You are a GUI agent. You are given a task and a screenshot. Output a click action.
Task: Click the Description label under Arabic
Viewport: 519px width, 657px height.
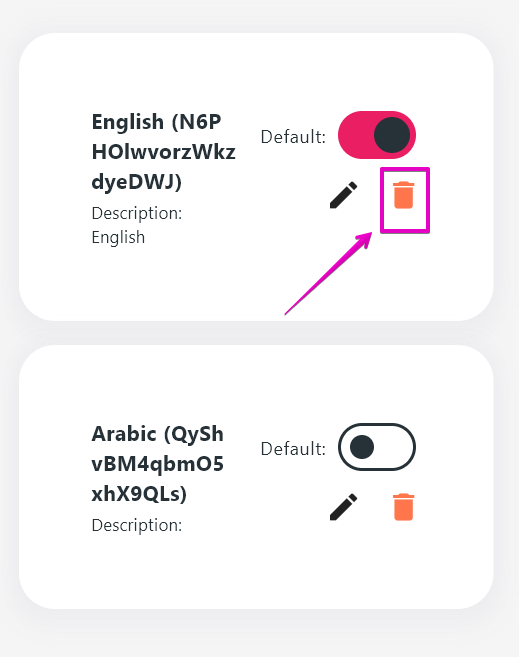click(x=137, y=525)
